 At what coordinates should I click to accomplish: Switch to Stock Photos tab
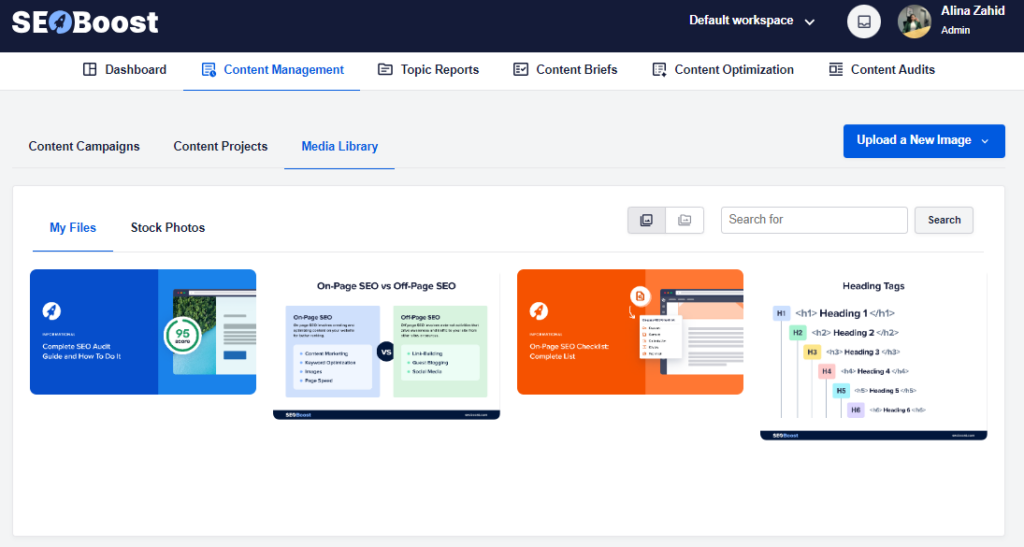coord(168,228)
